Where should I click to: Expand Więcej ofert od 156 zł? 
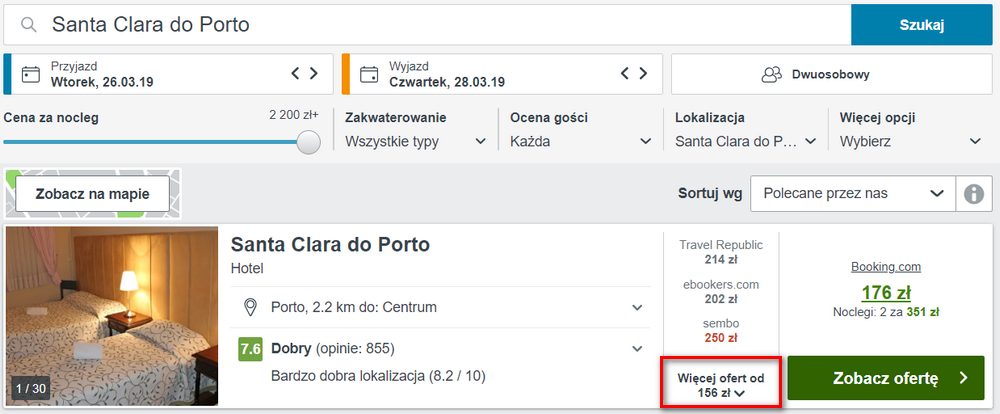point(720,385)
